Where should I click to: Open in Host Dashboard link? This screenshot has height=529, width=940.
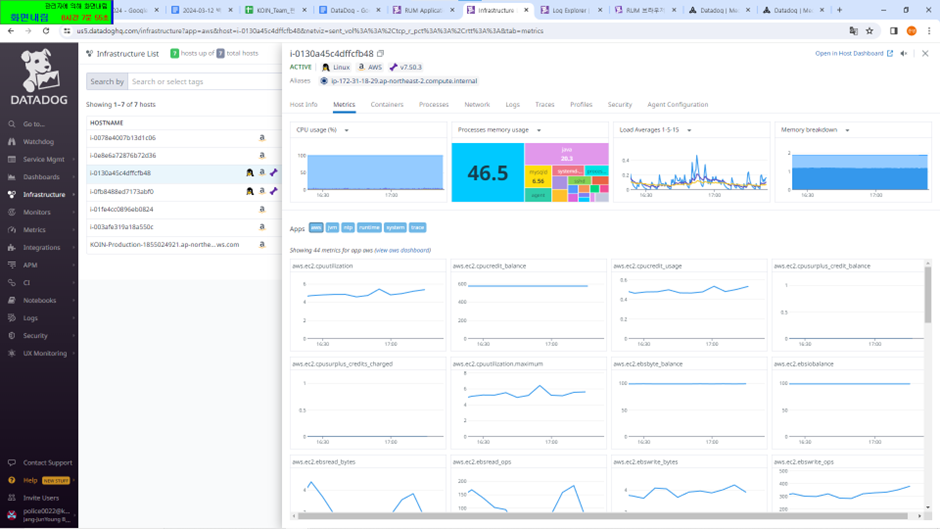(854, 53)
